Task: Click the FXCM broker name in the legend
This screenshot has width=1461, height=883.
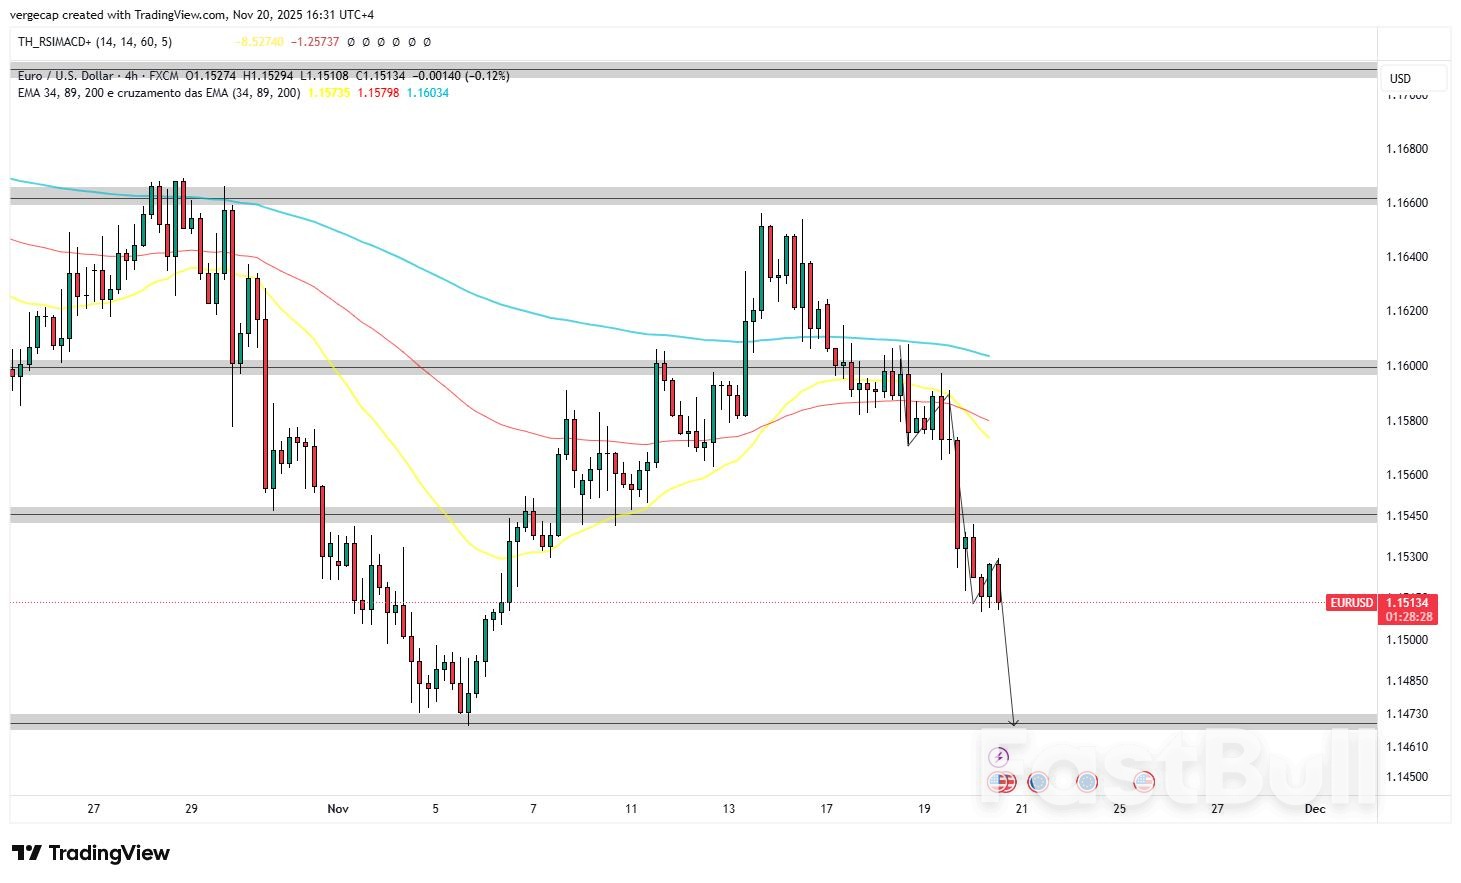Action: 163,75
